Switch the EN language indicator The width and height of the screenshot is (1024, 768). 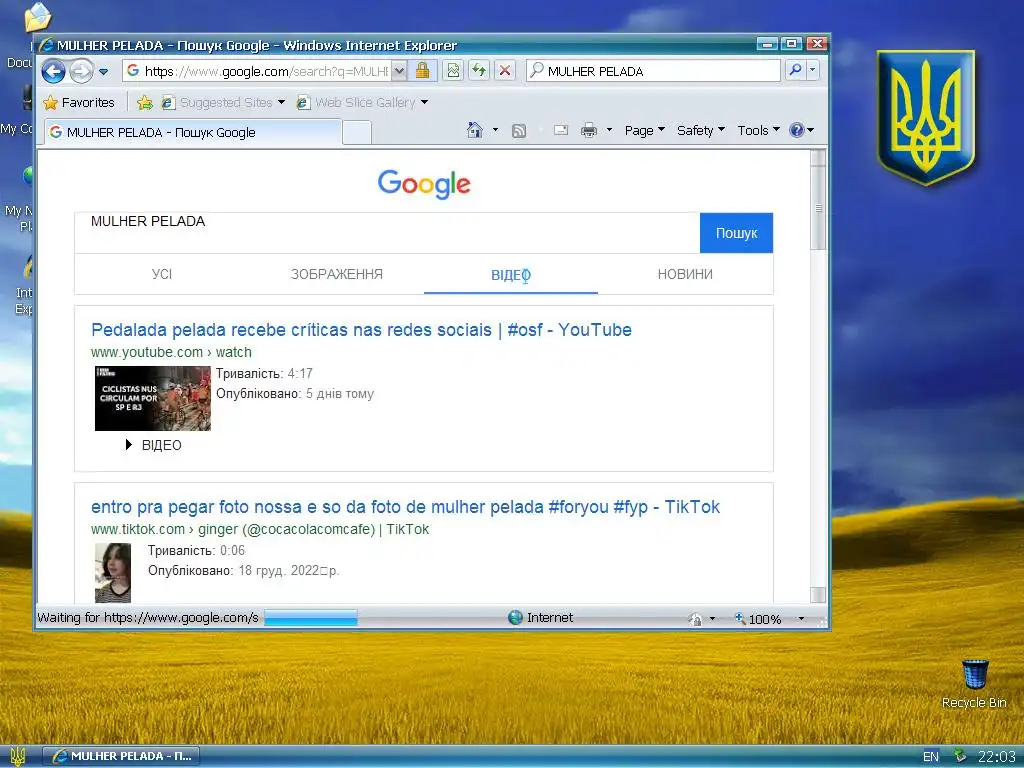931,757
